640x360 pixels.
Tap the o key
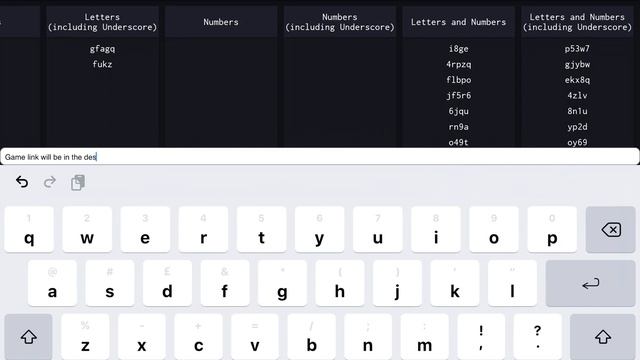tap(494, 230)
